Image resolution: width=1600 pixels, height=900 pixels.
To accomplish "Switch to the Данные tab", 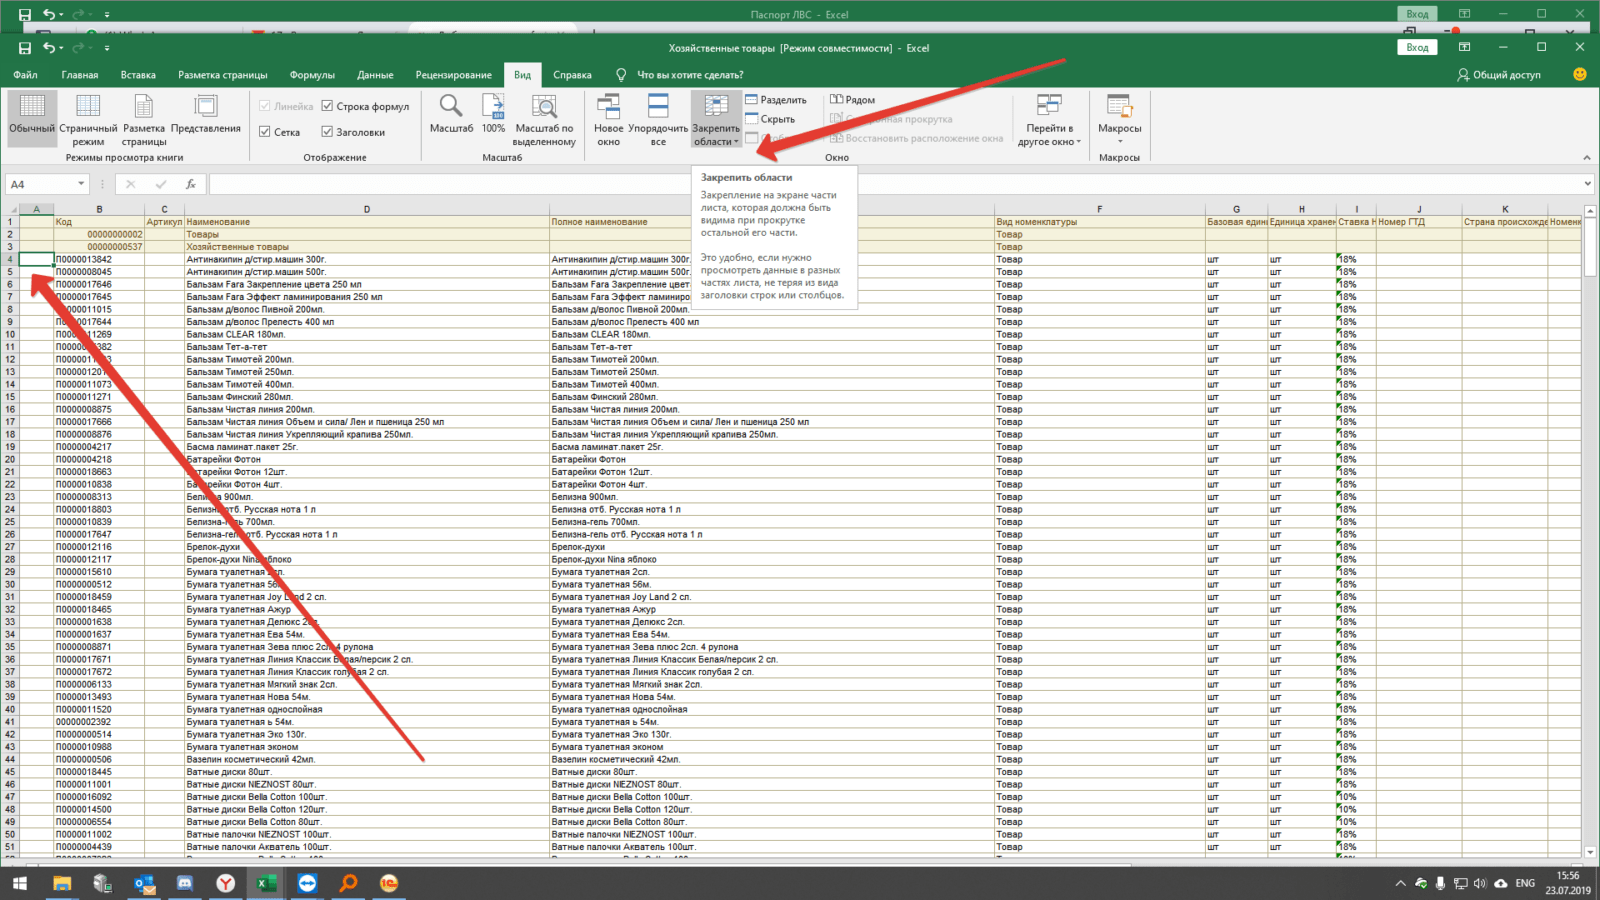I will (375, 75).
